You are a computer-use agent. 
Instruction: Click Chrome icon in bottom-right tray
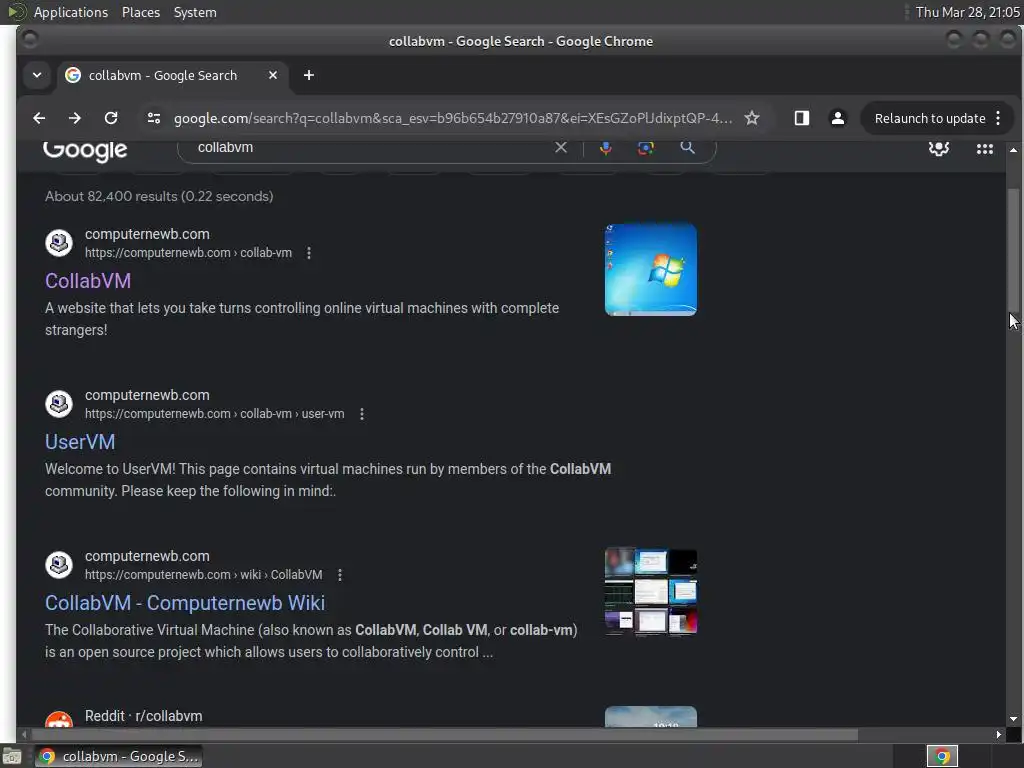[942, 756]
